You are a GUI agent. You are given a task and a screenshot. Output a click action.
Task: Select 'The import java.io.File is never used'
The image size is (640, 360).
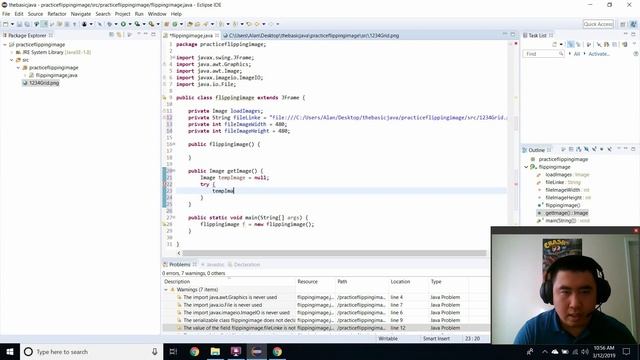[x=222, y=305]
